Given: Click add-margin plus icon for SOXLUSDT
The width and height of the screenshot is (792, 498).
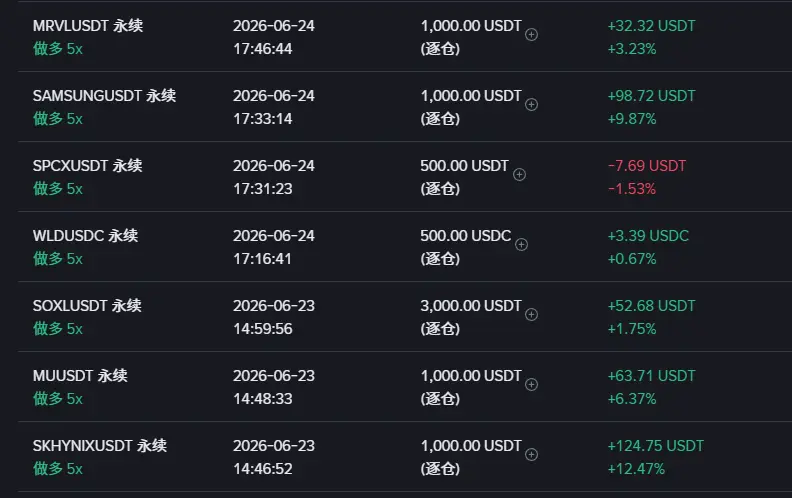Looking at the screenshot, I should 531,315.
